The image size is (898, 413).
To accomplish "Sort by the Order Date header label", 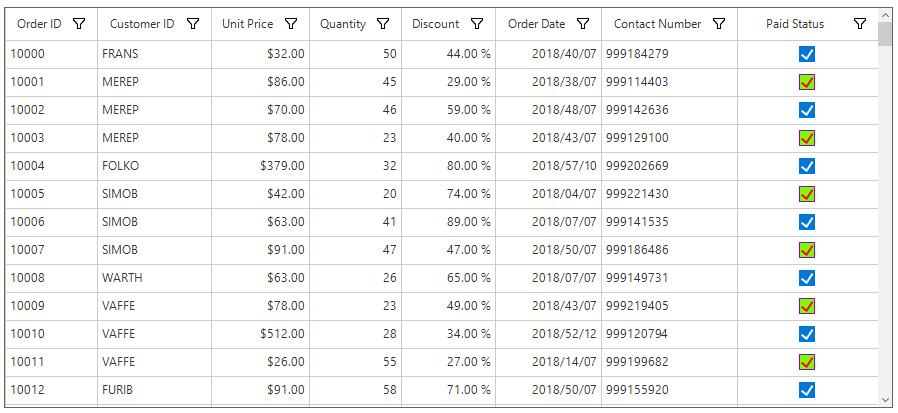I will 536,24.
